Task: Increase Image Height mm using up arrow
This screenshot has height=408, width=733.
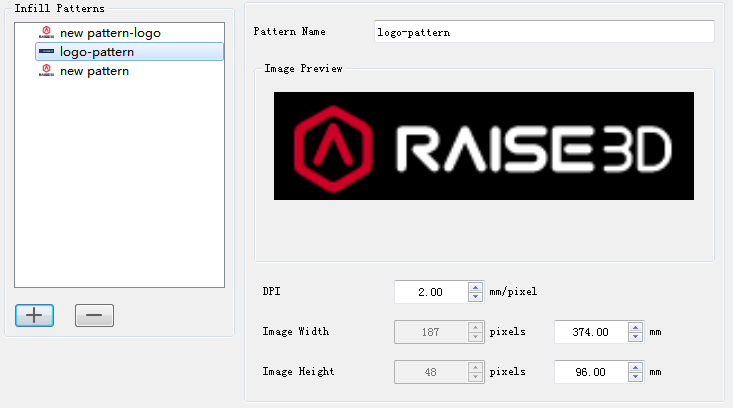Action: tap(635, 367)
